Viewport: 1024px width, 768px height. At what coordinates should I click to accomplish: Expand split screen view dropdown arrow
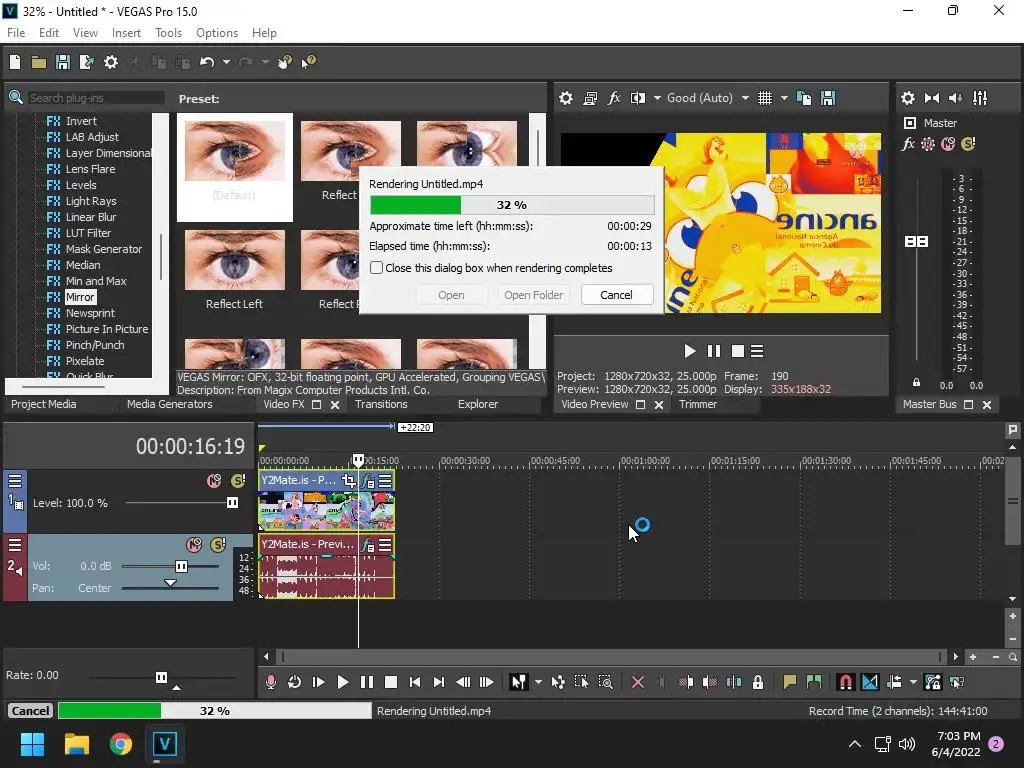pyautogui.click(x=657, y=98)
